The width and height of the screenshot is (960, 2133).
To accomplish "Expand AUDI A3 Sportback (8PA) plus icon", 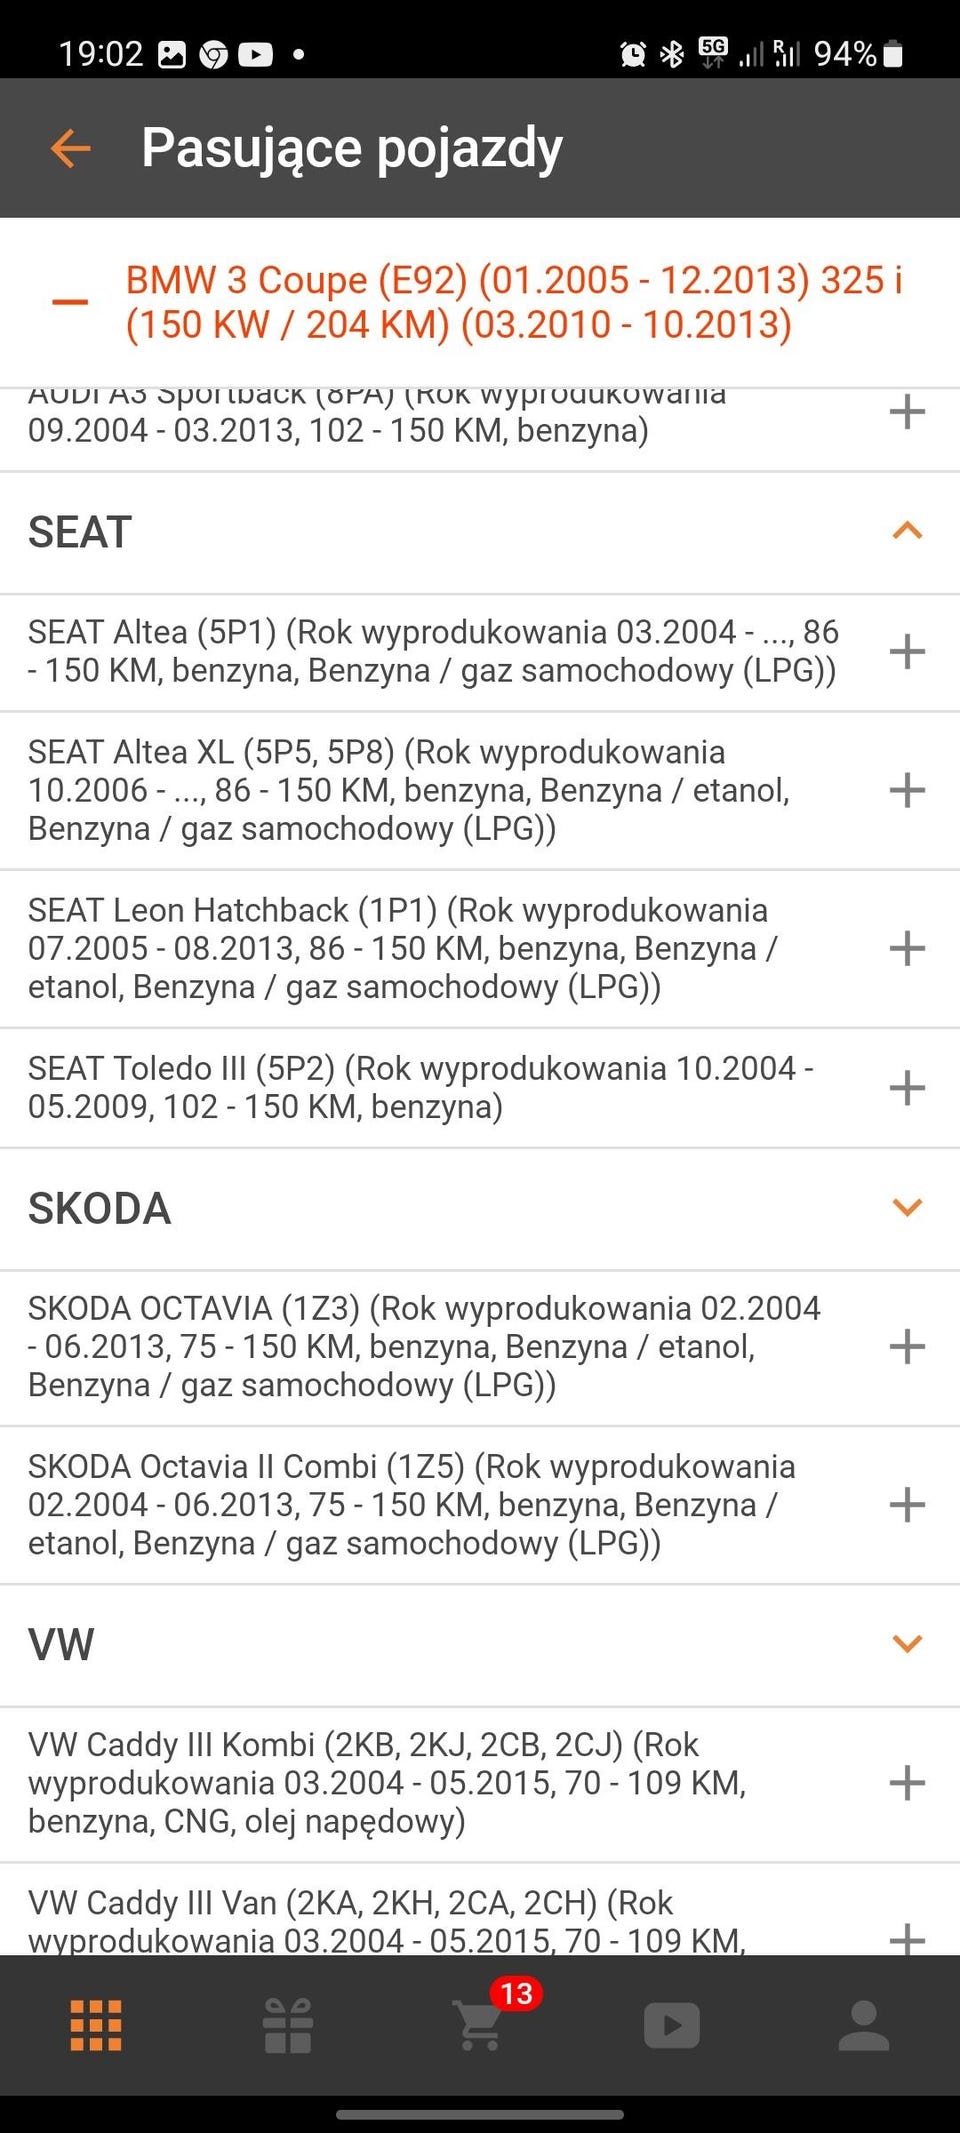I will click(x=907, y=411).
